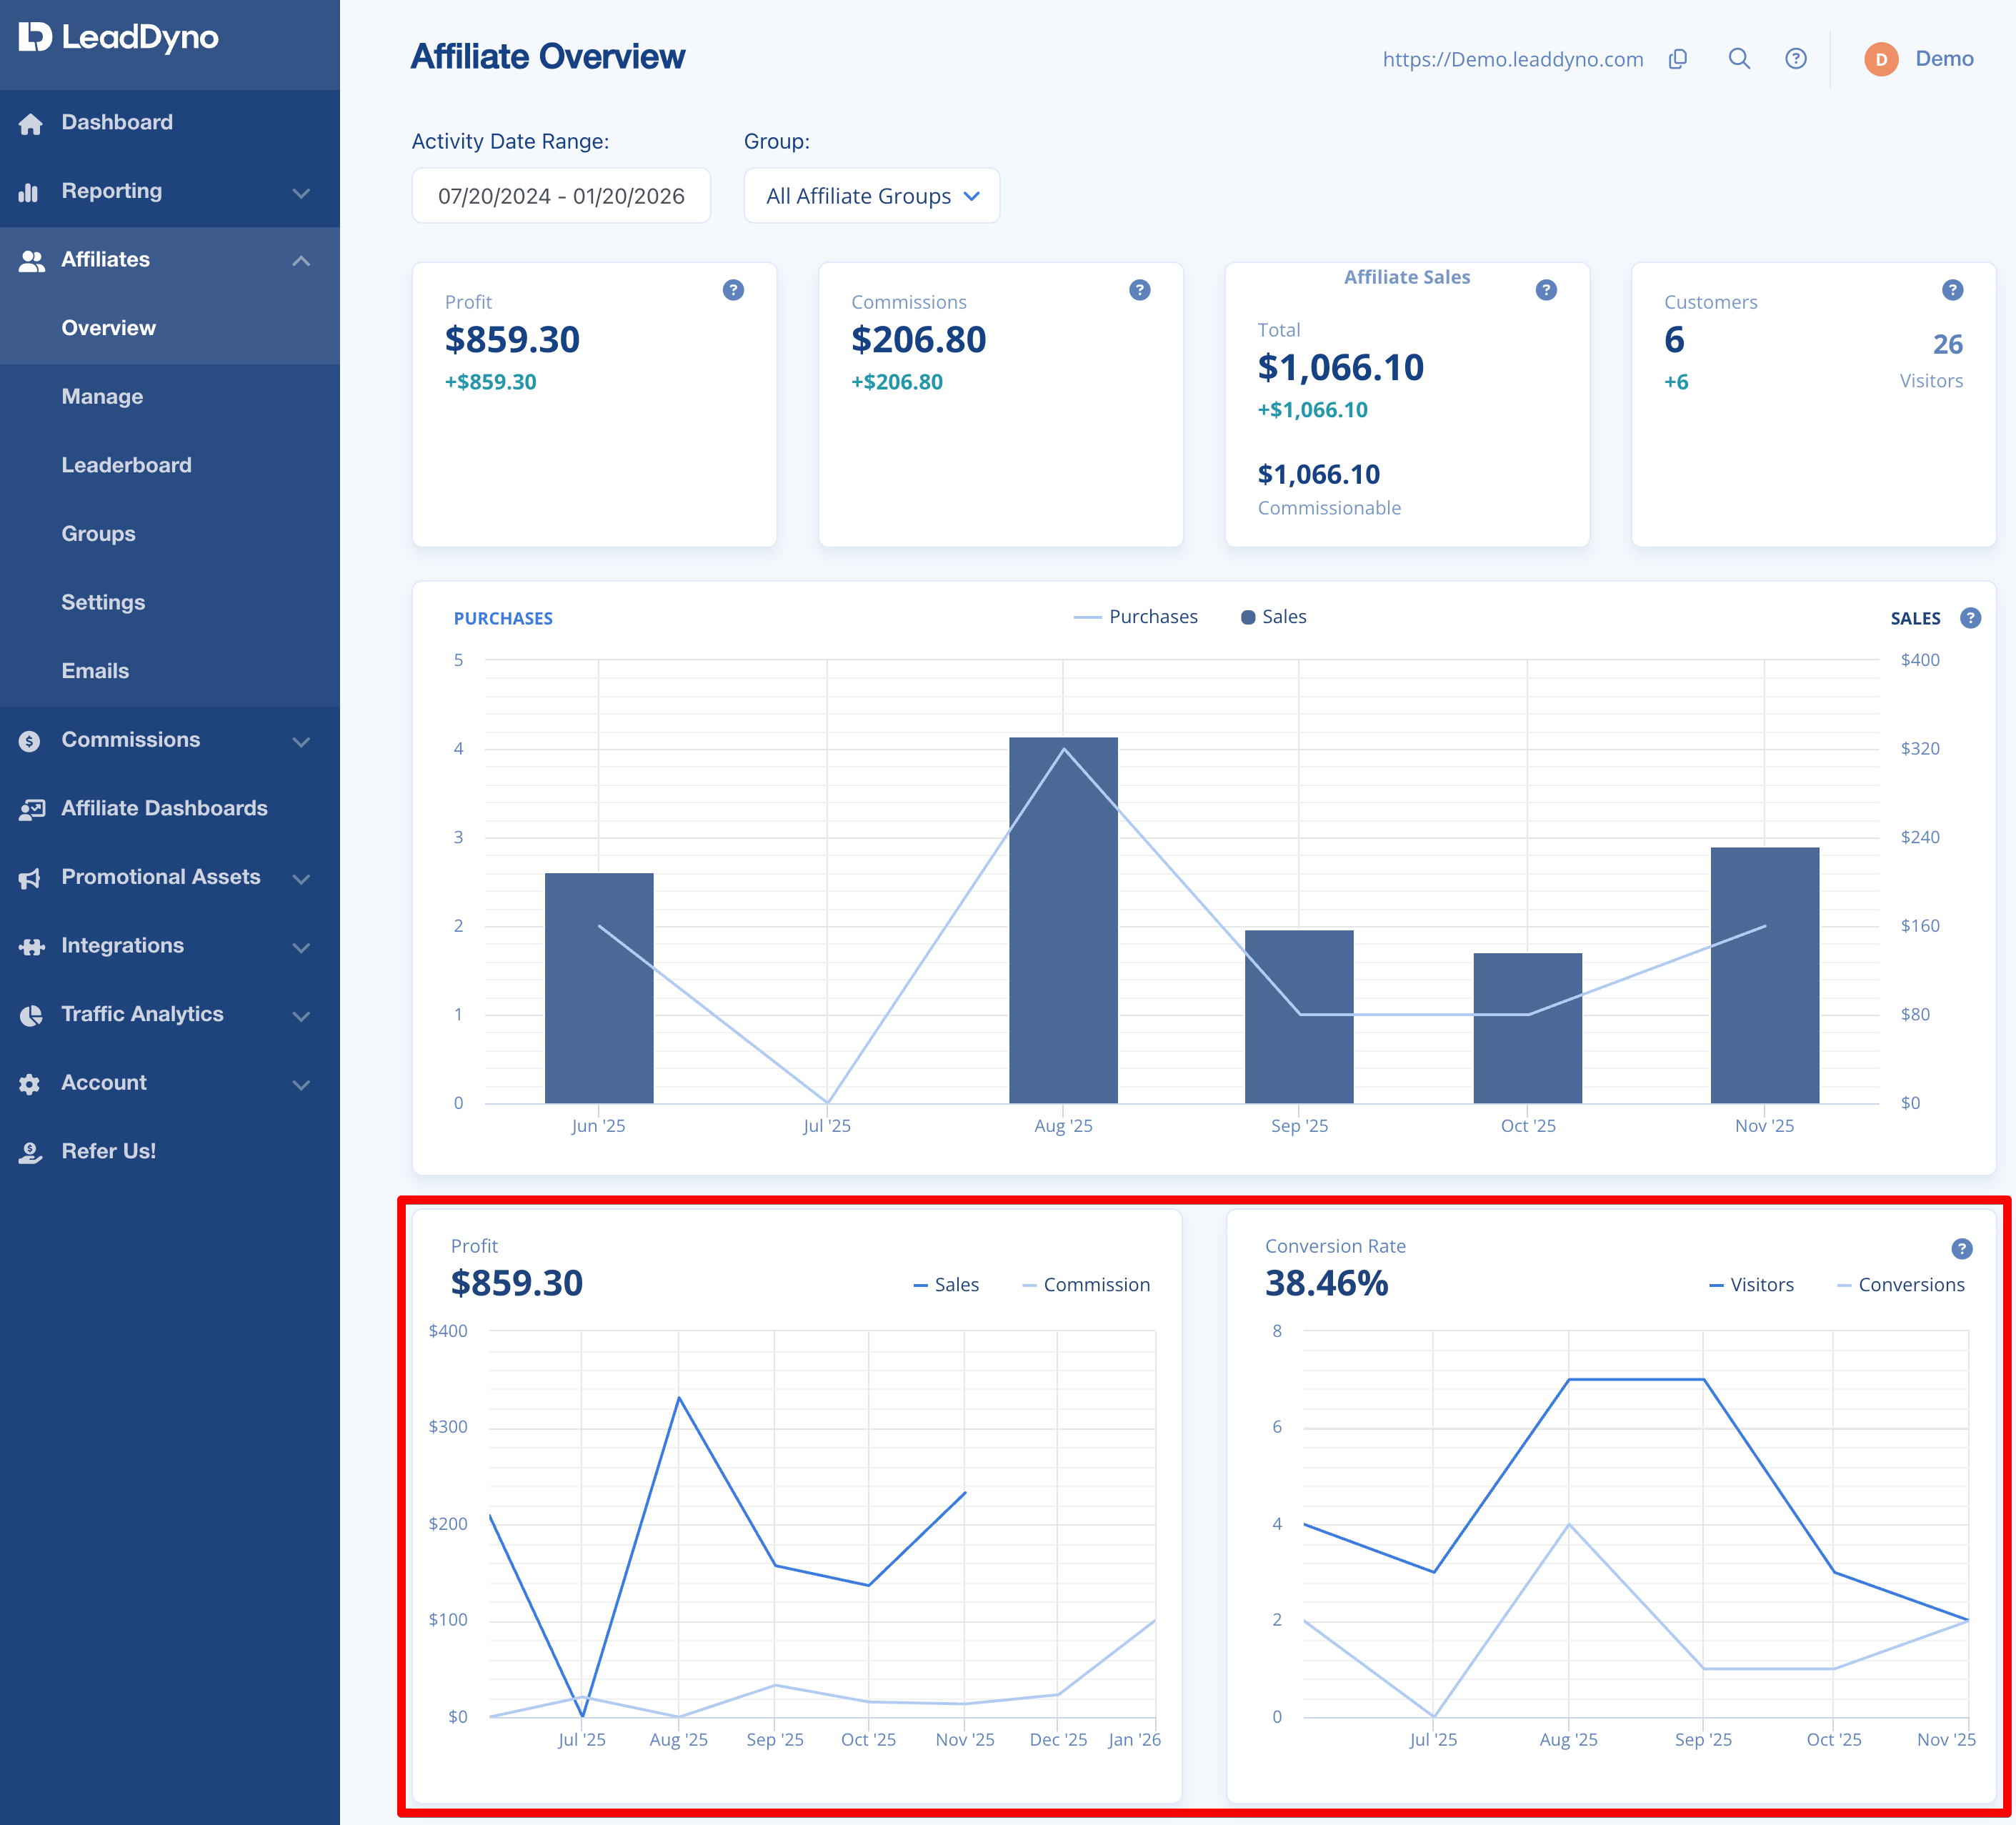This screenshot has width=2016, height=1825.
Task: Click the Commissions card help icon
Action: 1140,290
